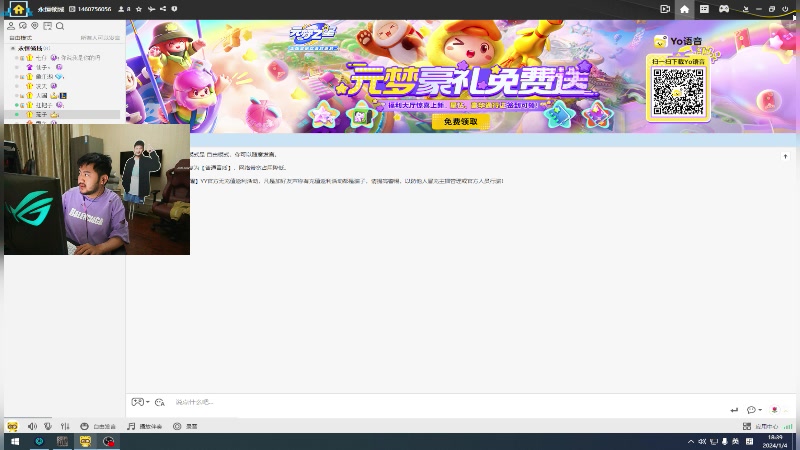The image size is (800, 450).
Task: Click the channel ID number 1460756056
Action: click(x=94, y=9)
